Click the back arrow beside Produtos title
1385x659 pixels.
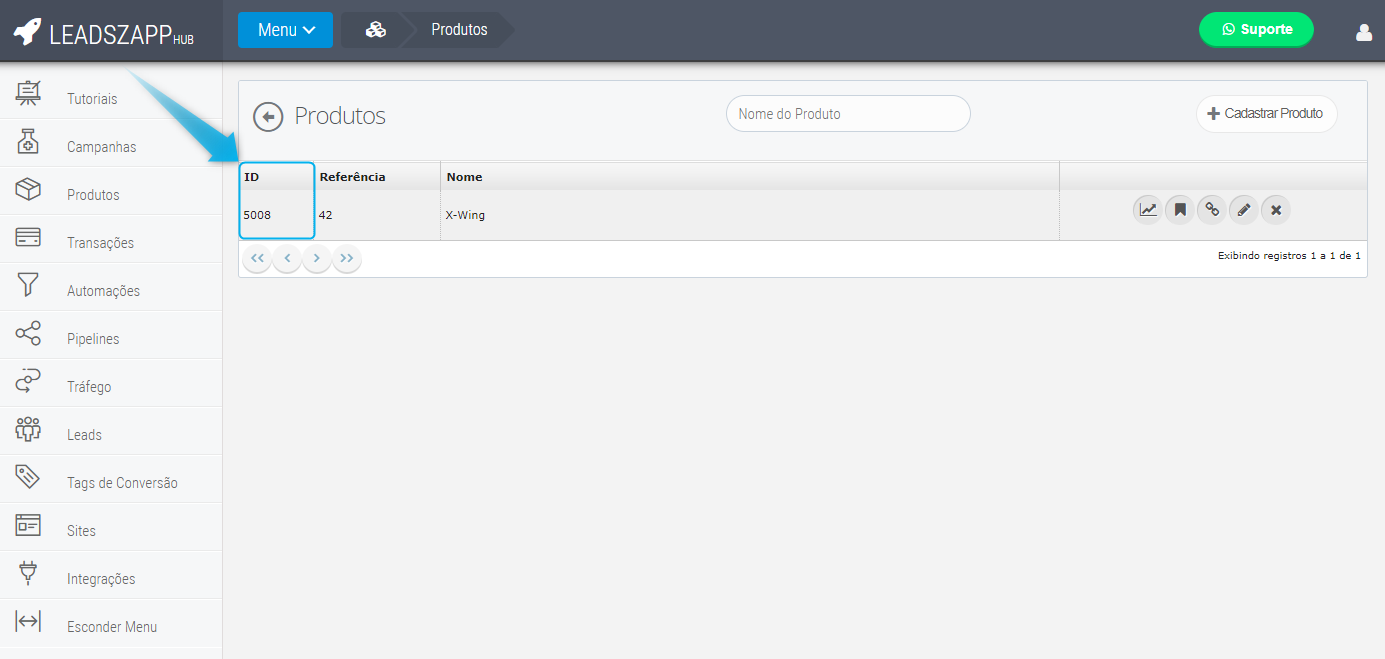pos(268,117)
